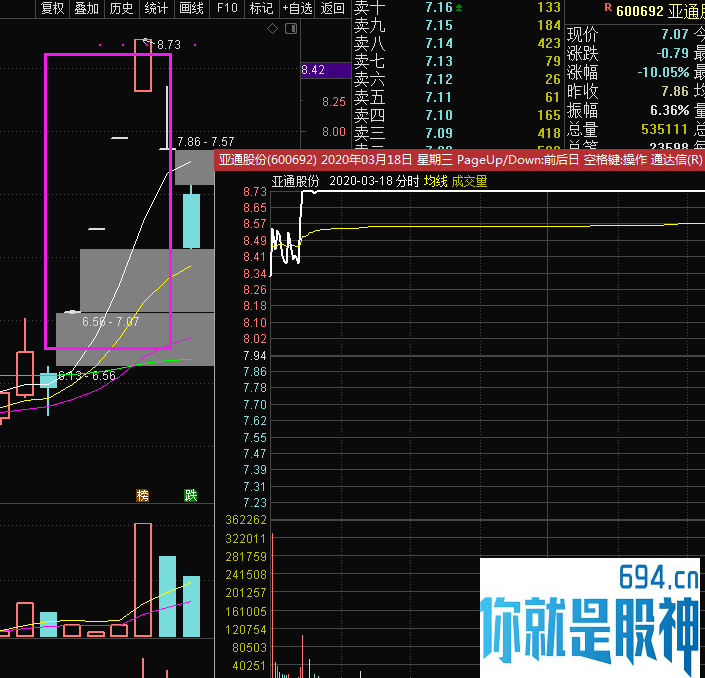Add stock with +自选 button
Image resolution: width=705 pixels, height=678 pixels.
coord(297,8)
